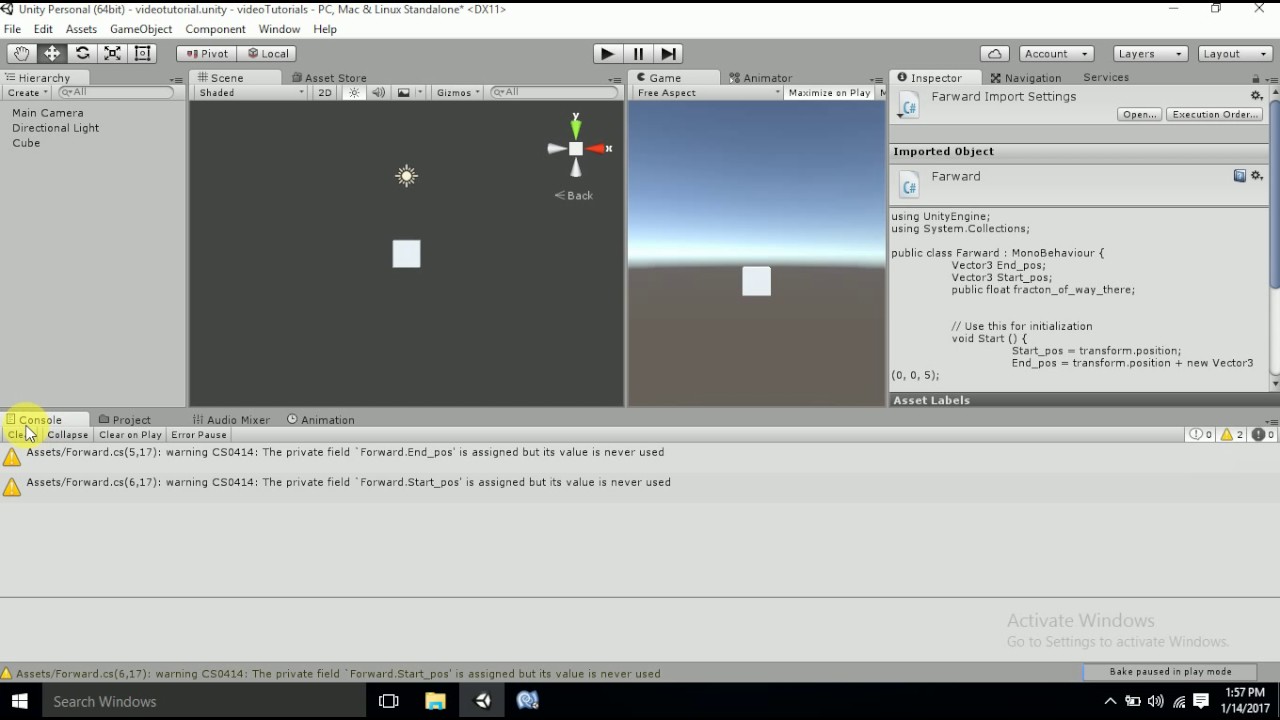1280x720 pixels.
Task: Open the Account dropdown
Action: [1056, 54]
